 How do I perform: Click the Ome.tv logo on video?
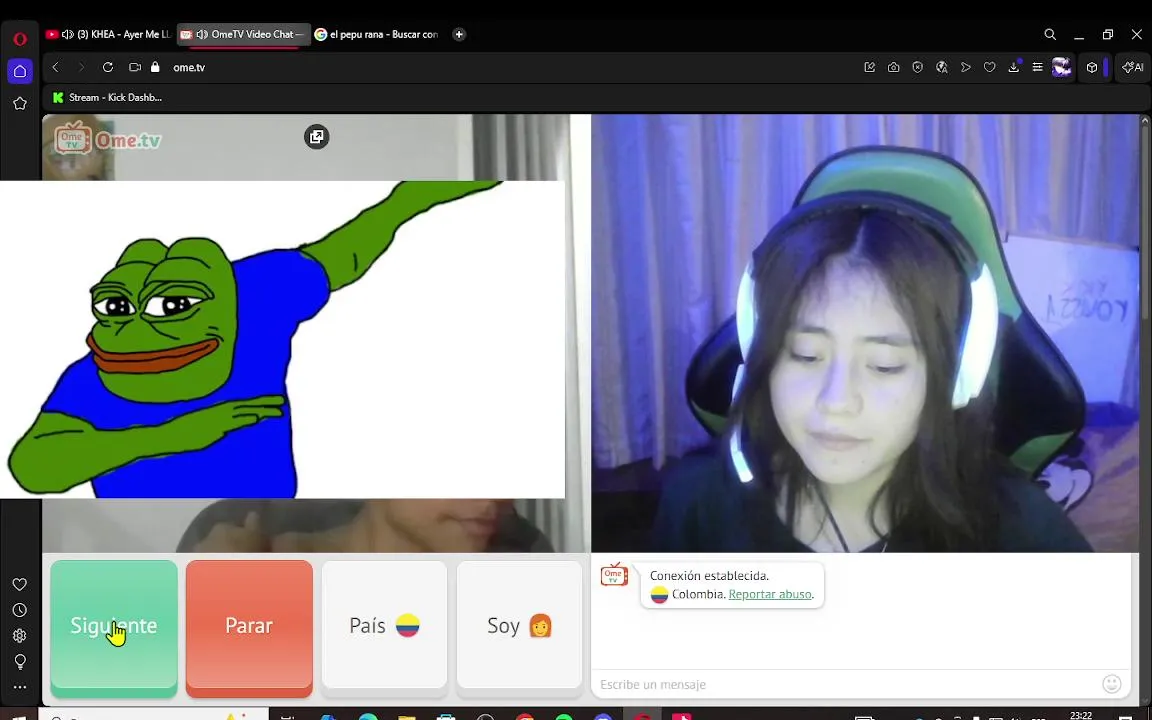tap(108, 138)
